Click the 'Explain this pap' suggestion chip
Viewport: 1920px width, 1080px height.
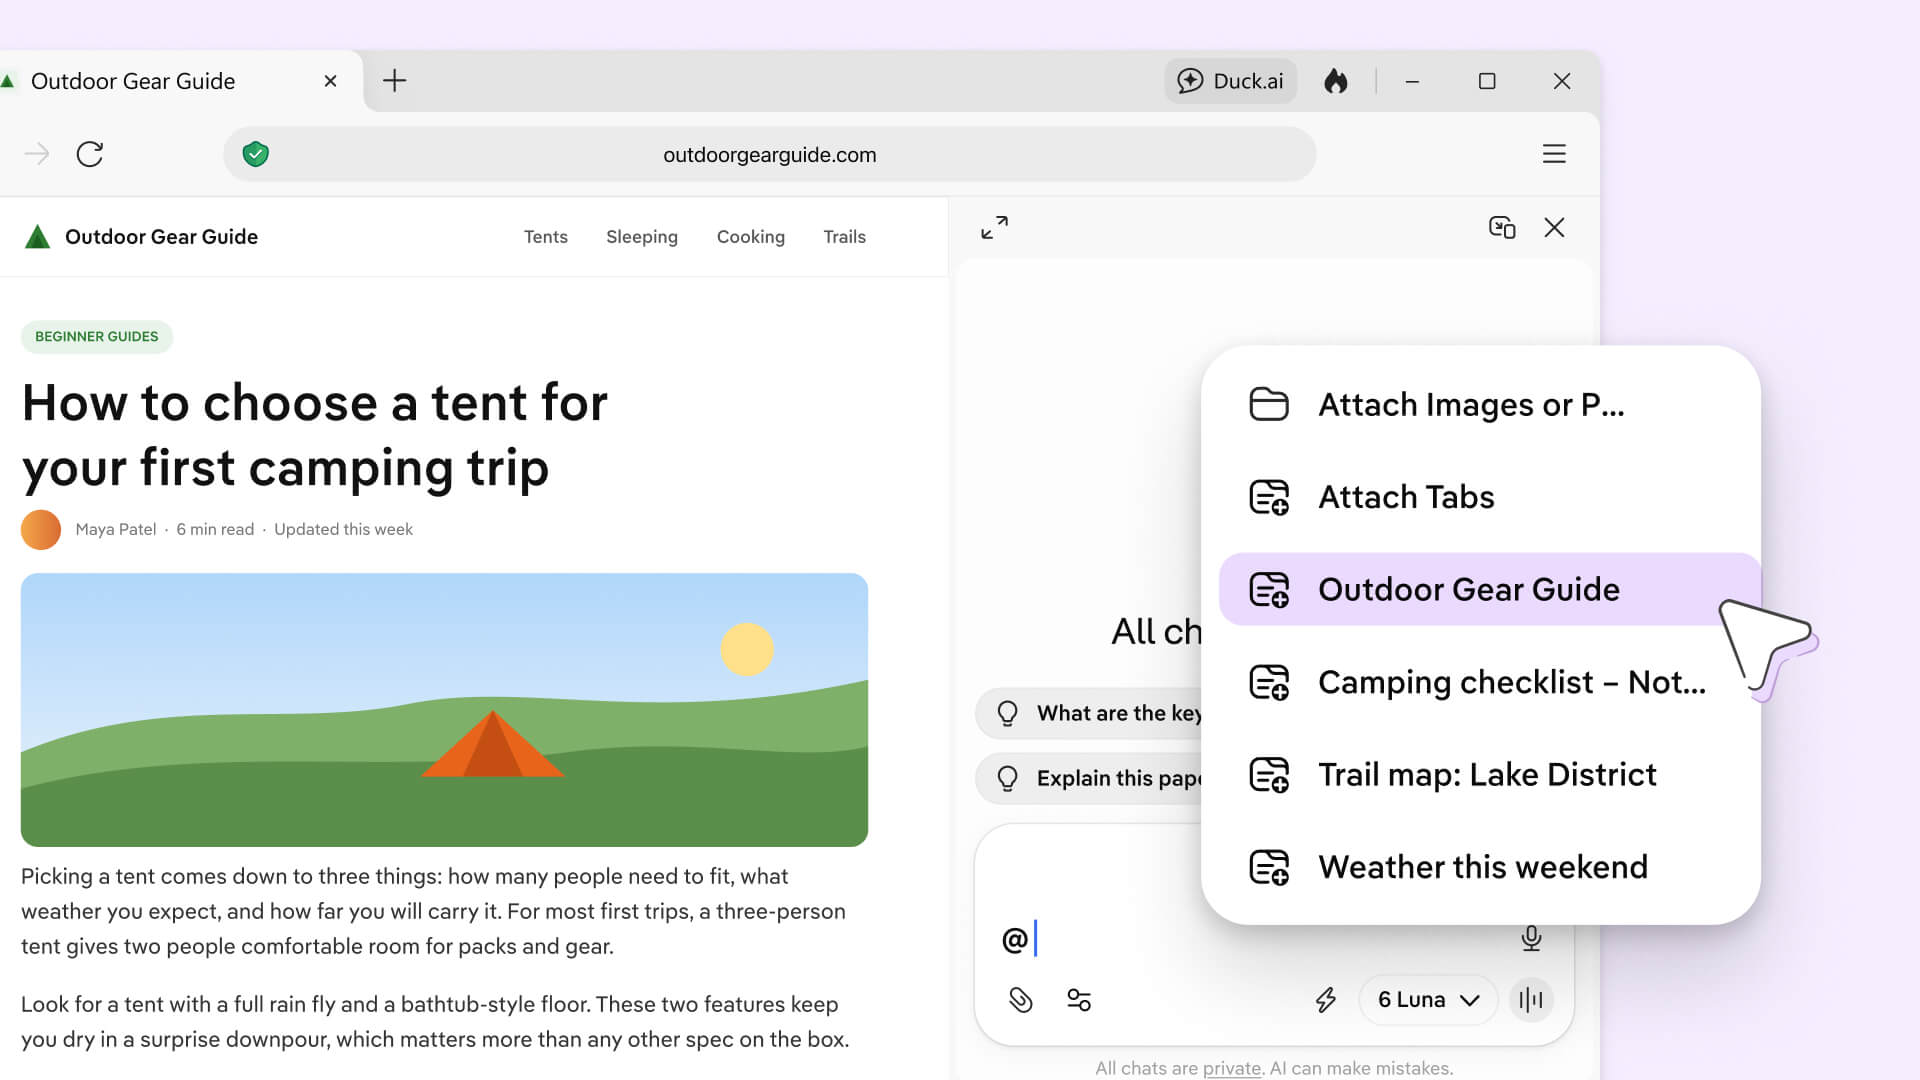pos(1089,778)
